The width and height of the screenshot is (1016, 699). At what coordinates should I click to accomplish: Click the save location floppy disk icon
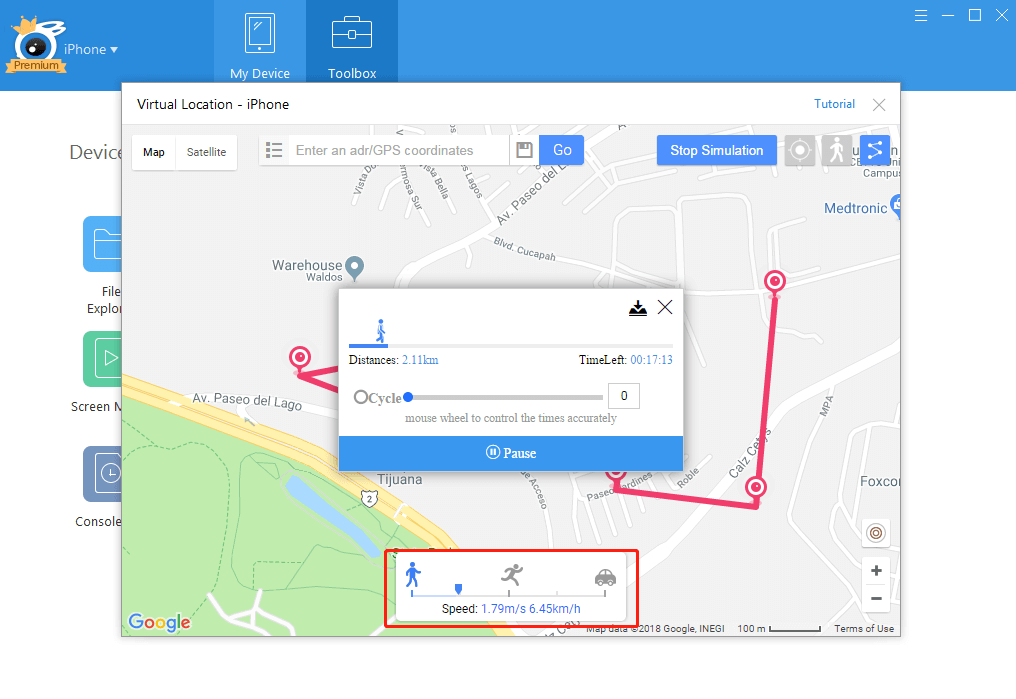[x=524, y=150]
